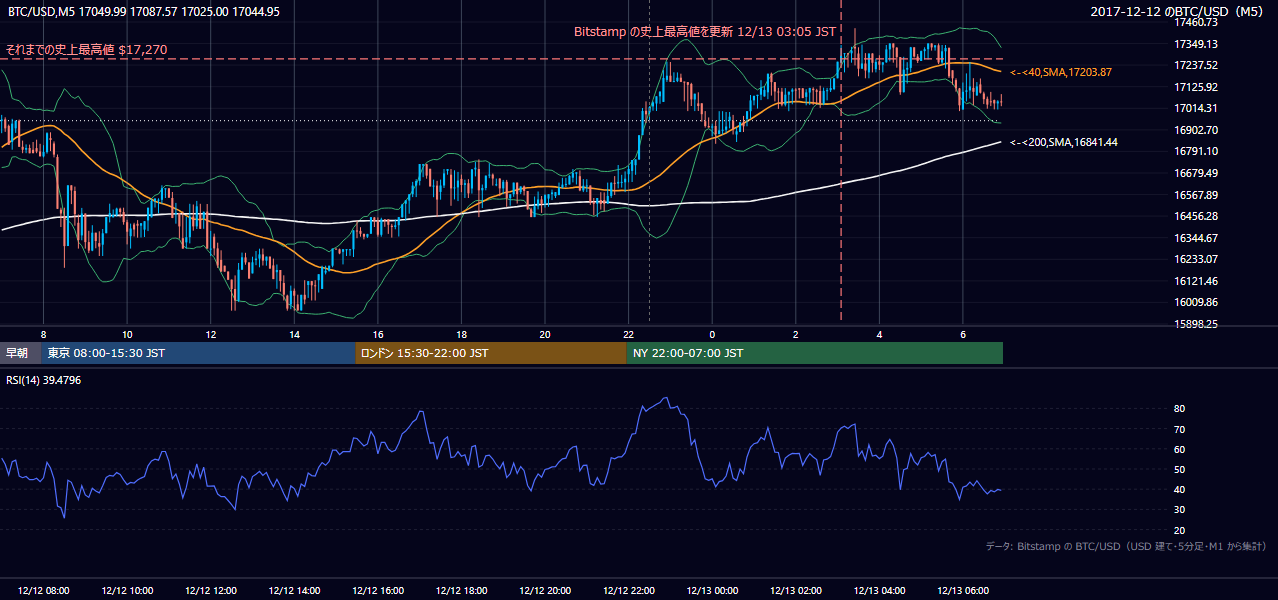Click the 'RSI(14) 39.4796' indicator label
Viewport: 1278px width, 600px height.
[43, 380]
